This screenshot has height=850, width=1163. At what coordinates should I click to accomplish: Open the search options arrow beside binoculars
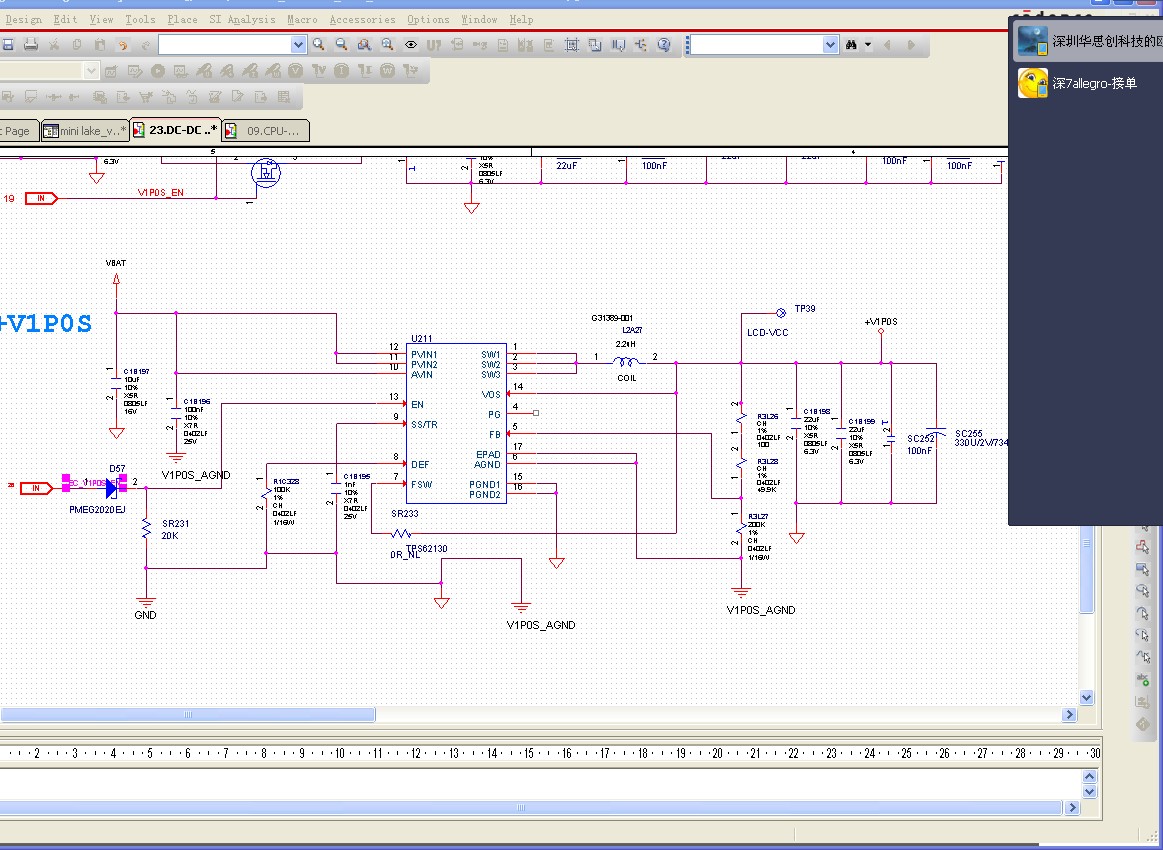point(868,45)
